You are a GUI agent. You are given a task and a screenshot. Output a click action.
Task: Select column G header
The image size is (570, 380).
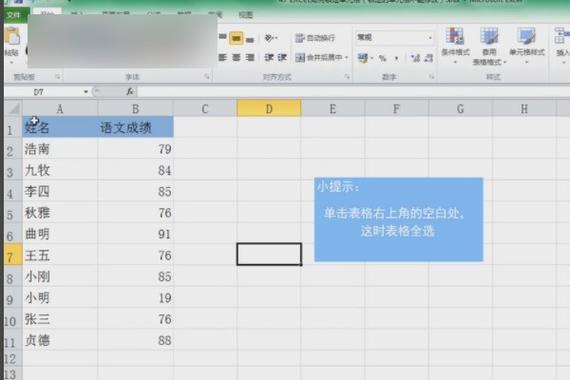point(460,108)
